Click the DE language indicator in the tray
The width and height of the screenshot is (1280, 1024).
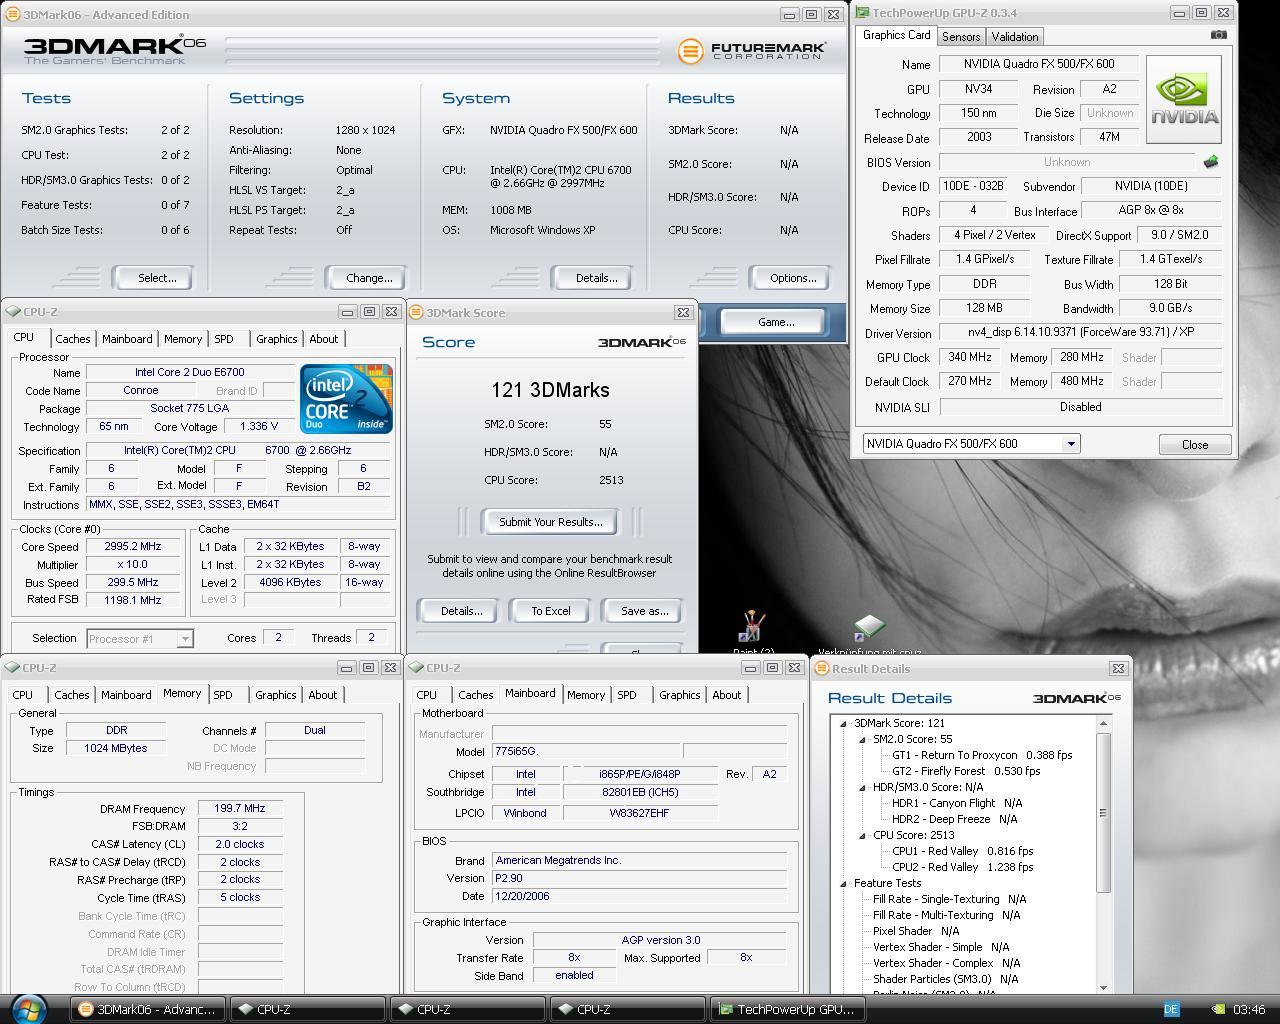coord(1171,1009)
